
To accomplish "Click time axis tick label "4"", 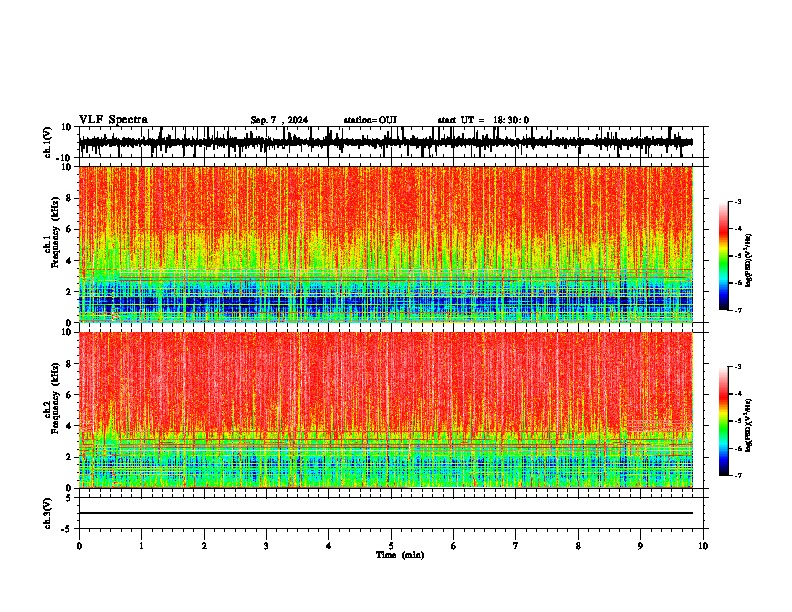I will coord(329,546).
